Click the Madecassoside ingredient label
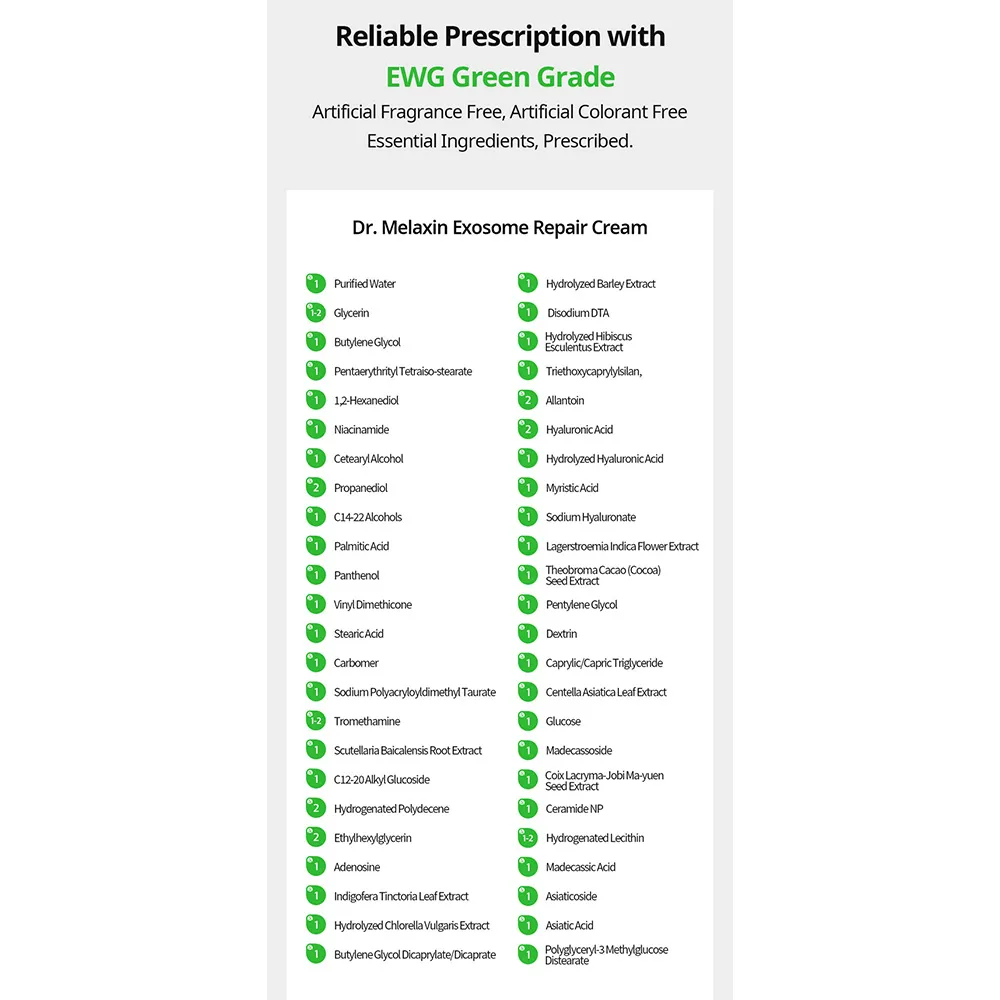Viewport: 1000px width, 1000px height. tap(578, 751)
